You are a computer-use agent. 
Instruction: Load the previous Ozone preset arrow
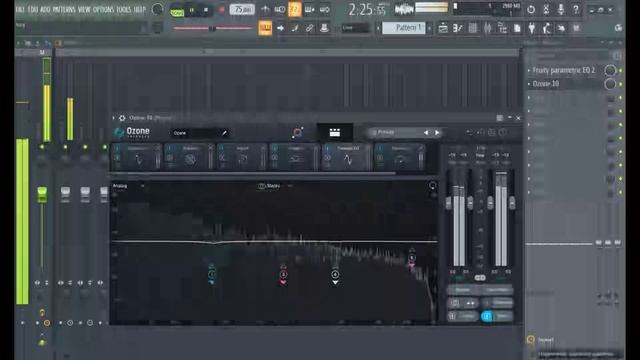426,133
